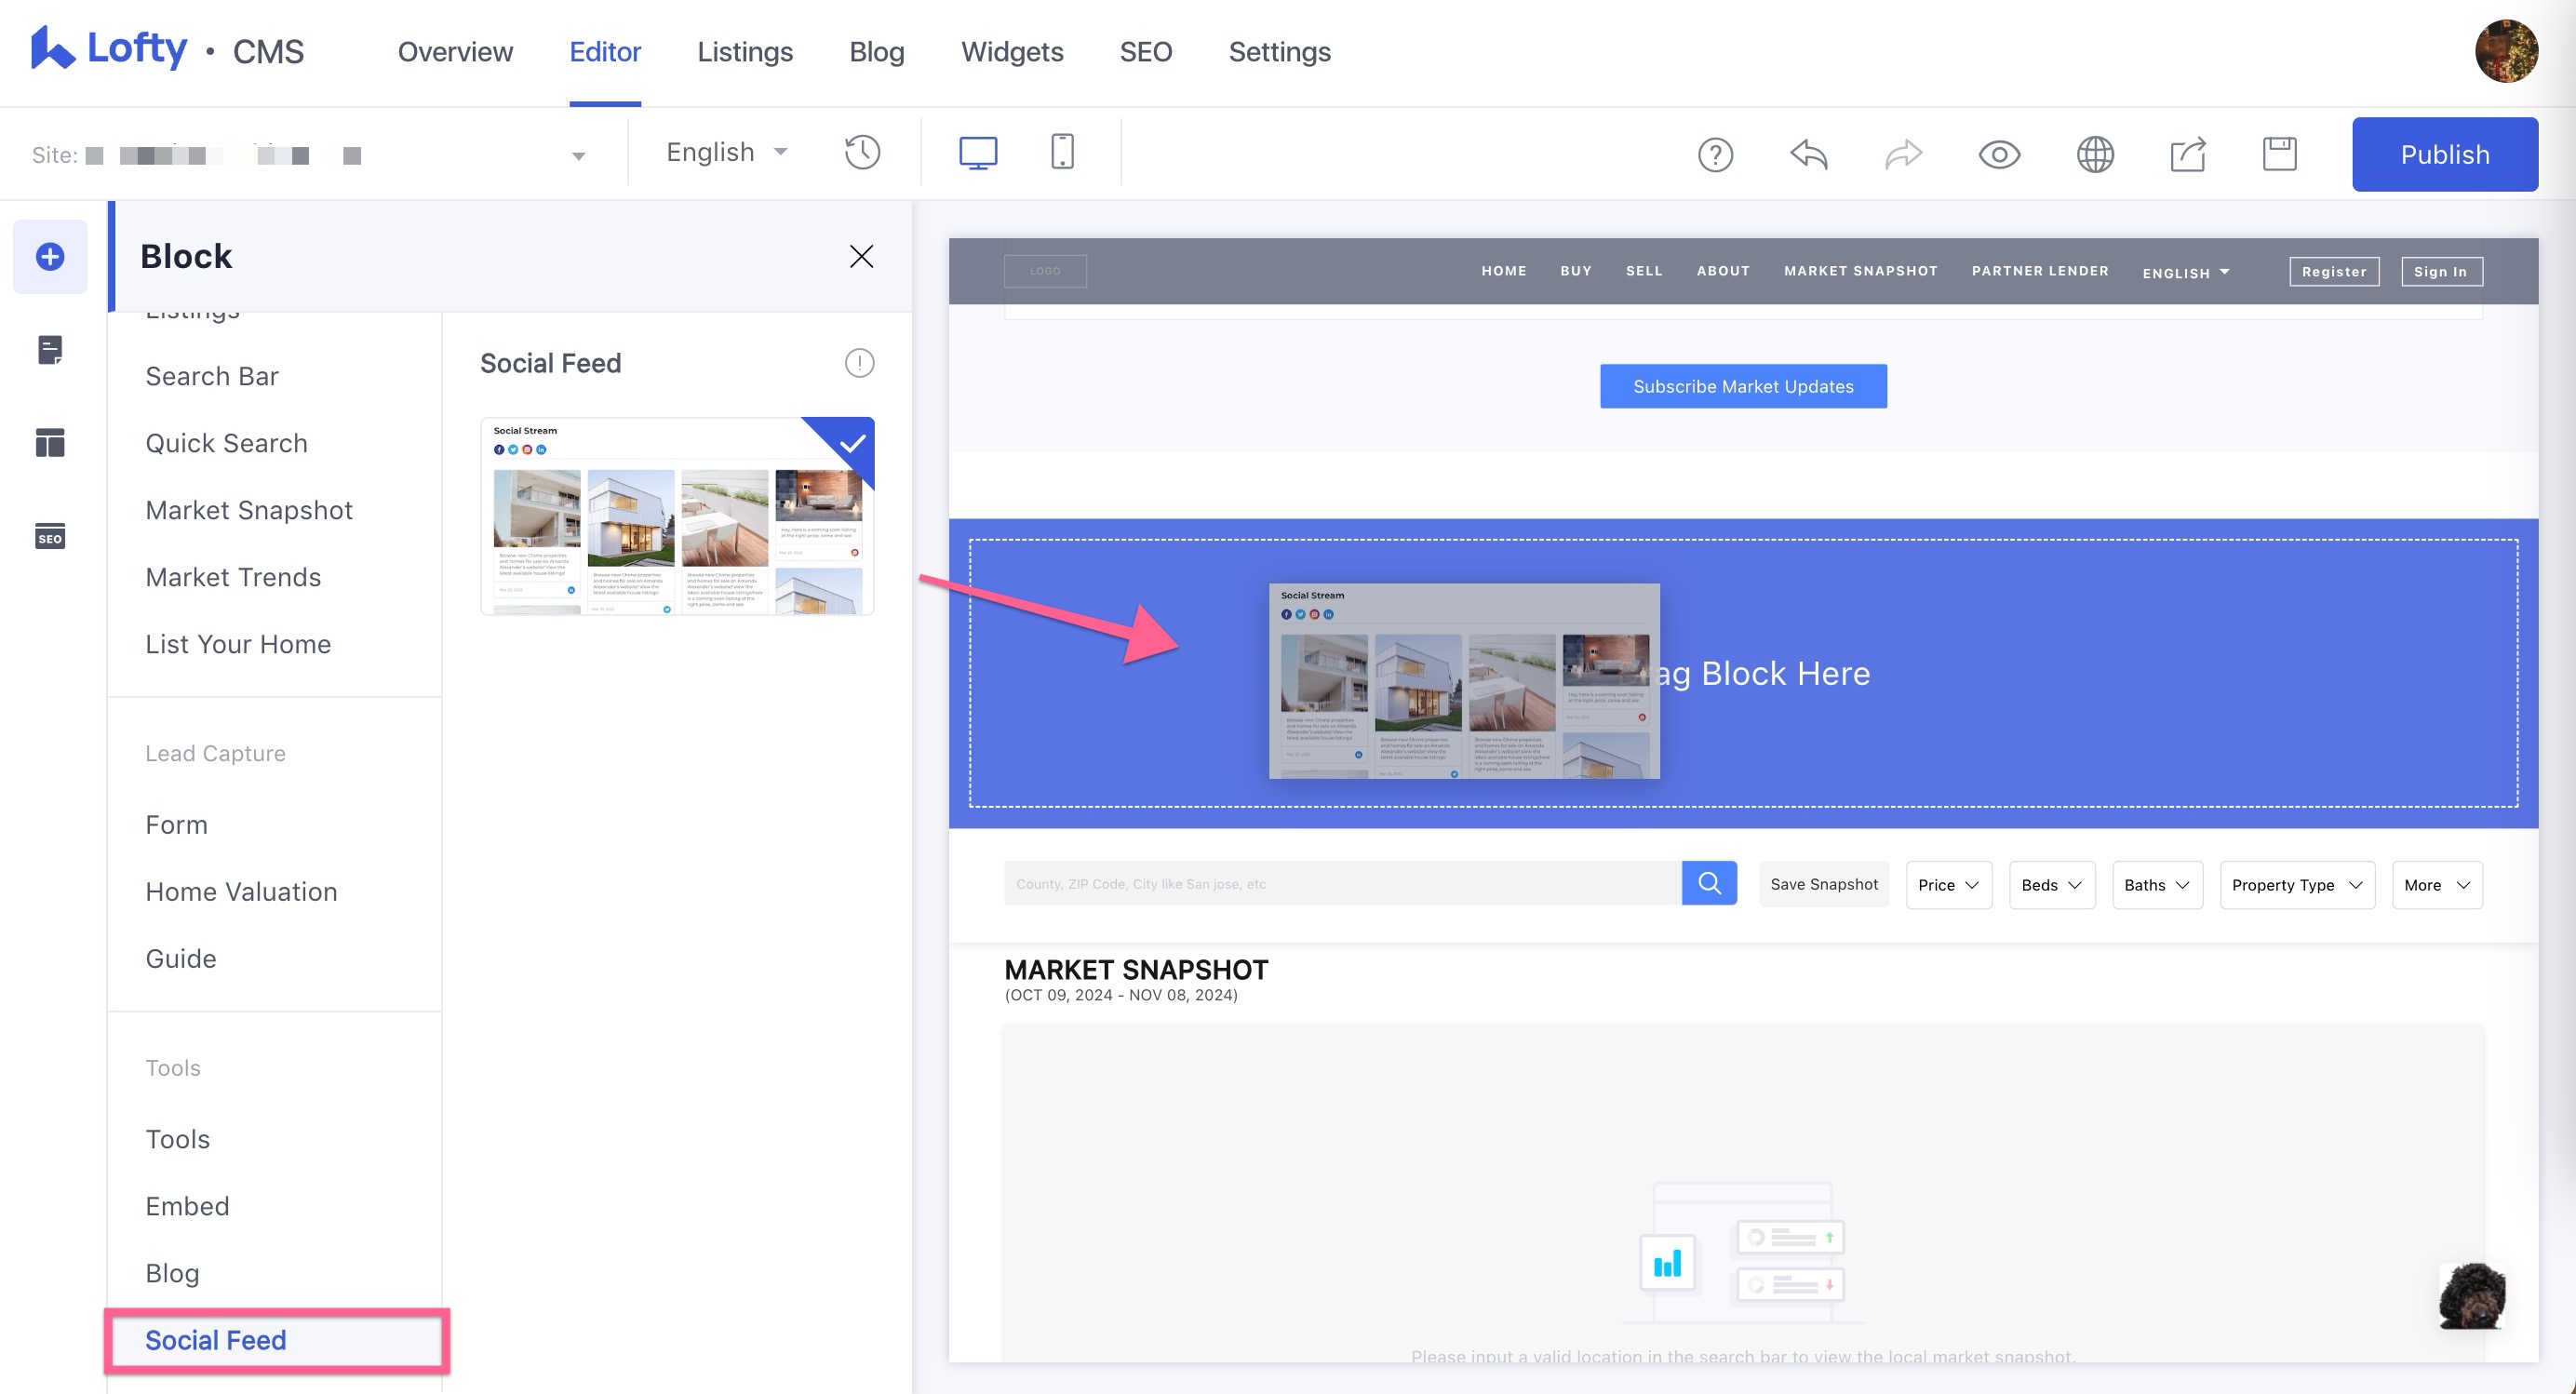Image resolution: width=2576 pixels, height=1394 pixels.
Task: Switch to mobile view mode
Action: pyautogui.click(x=1062, y=151)
